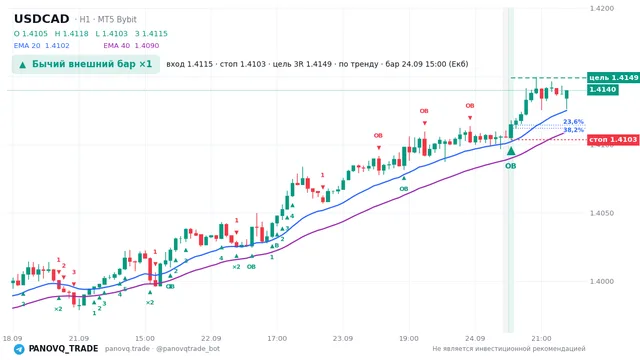Open the @panovqtrade_bot link
This screenshot has height=360, width=640.
click(x=188, y=349)
